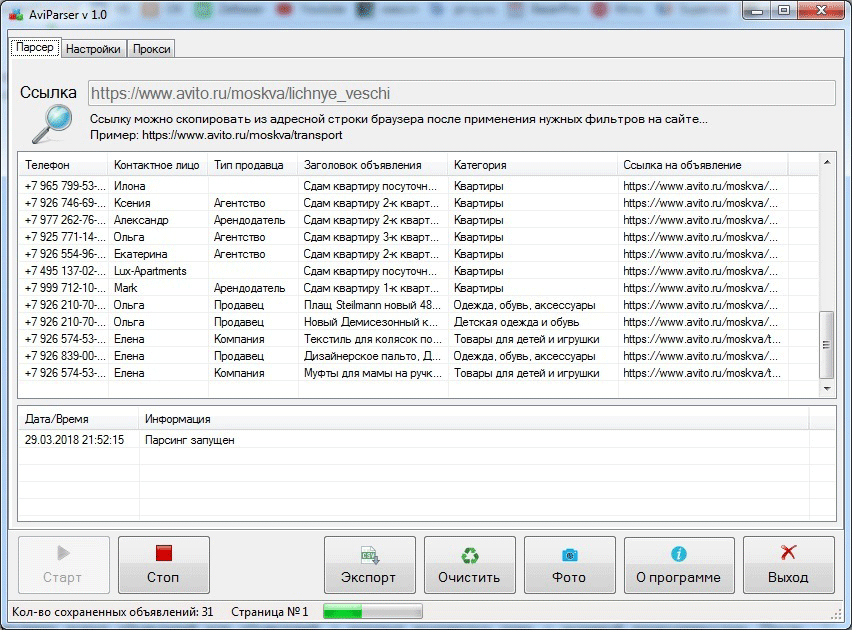The image size is (852, 630).
Task: Select the log entry 'Парсинг запущен'
Action: 190,440
